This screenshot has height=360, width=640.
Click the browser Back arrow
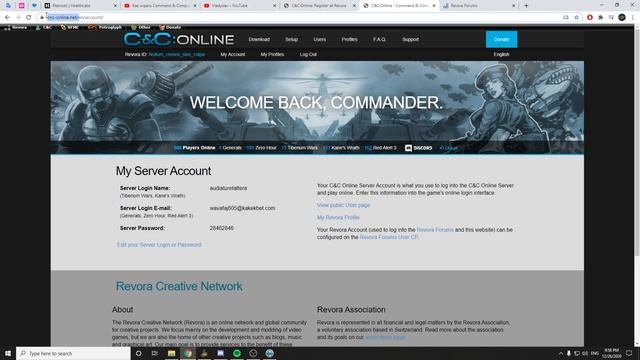(7, 18)
